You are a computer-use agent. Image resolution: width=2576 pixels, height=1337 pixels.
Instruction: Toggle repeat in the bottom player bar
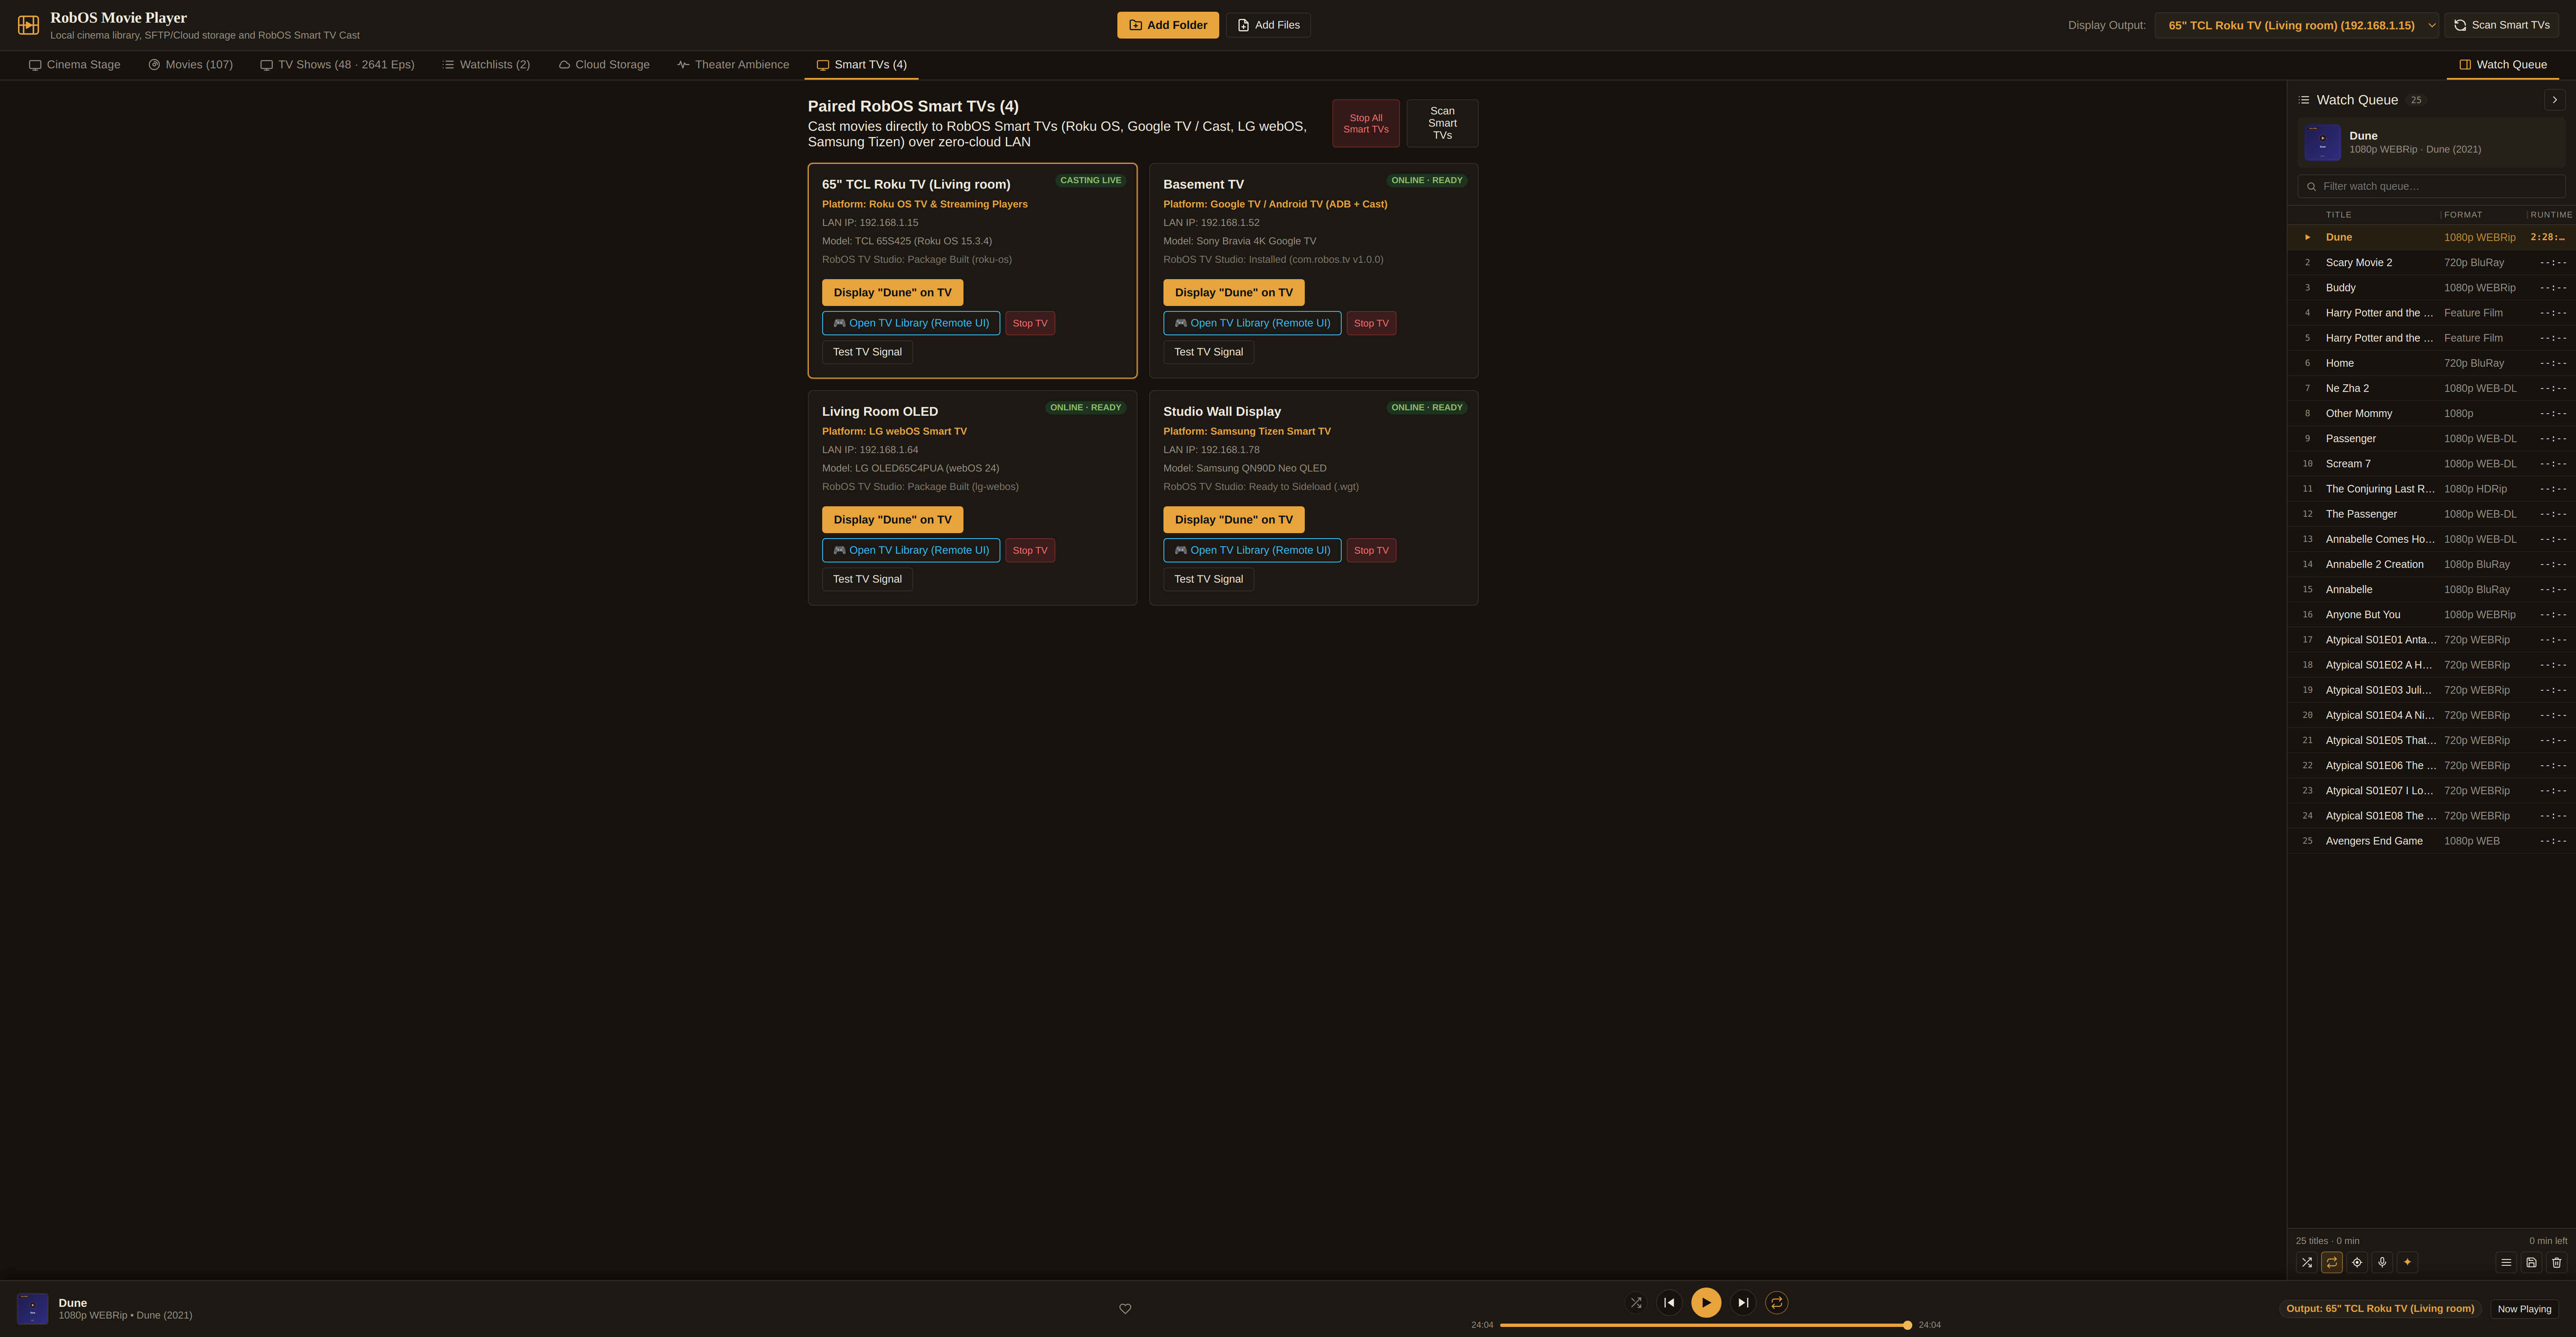click(x=1777, y=1302)
